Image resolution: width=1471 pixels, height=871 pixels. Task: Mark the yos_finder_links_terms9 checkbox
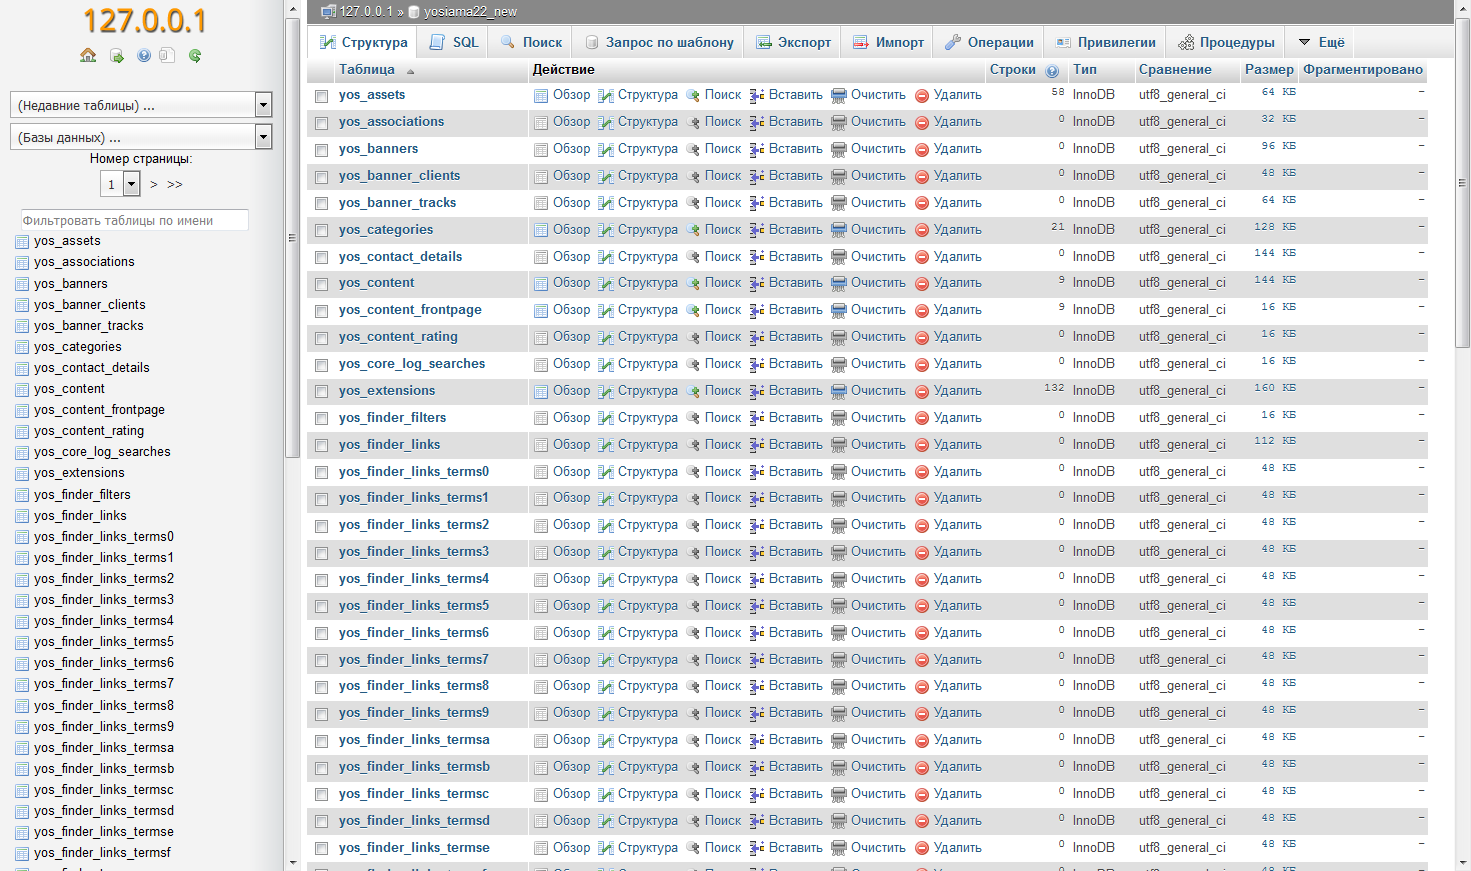click(322, 715)
